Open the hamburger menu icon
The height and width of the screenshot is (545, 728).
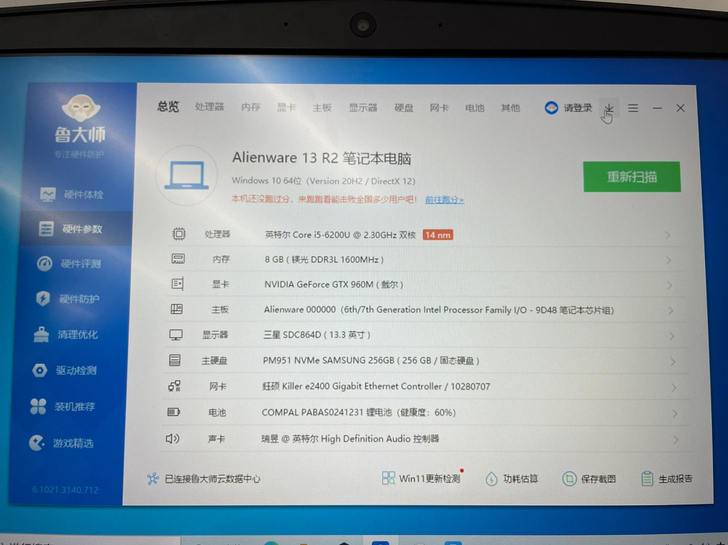click(633, 108)
